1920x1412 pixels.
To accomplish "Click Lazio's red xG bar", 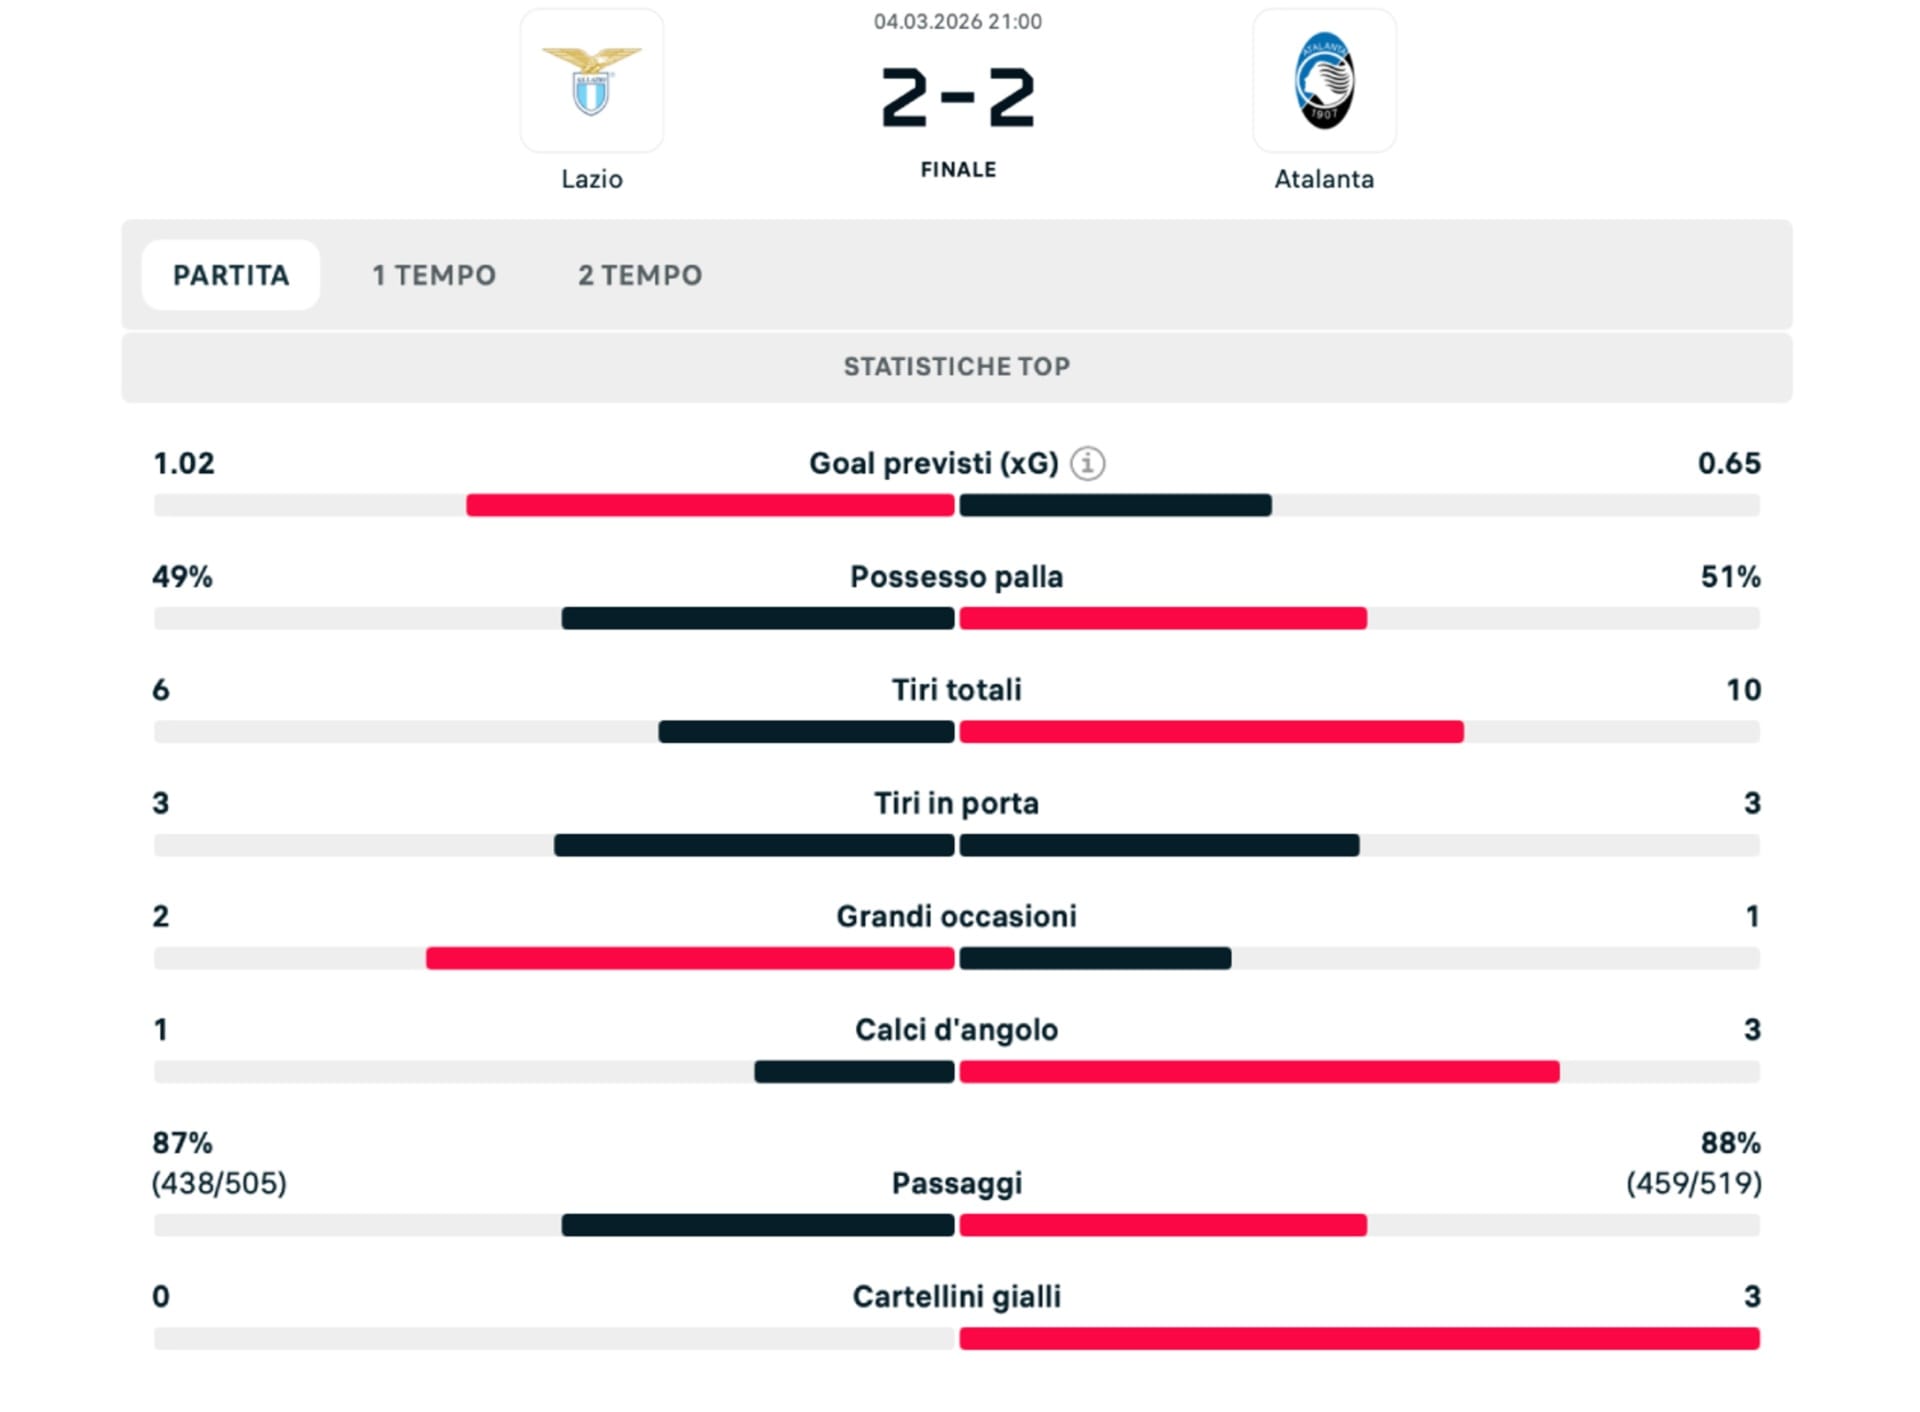I will point(710,506).
